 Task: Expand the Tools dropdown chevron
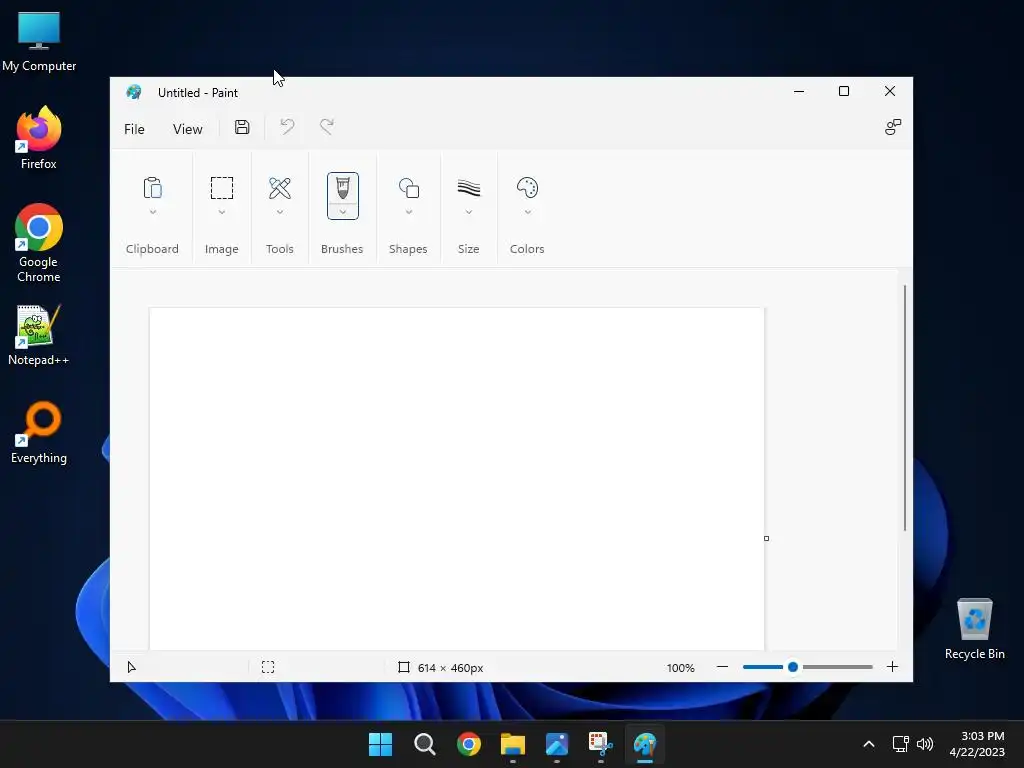pos(280,212)
